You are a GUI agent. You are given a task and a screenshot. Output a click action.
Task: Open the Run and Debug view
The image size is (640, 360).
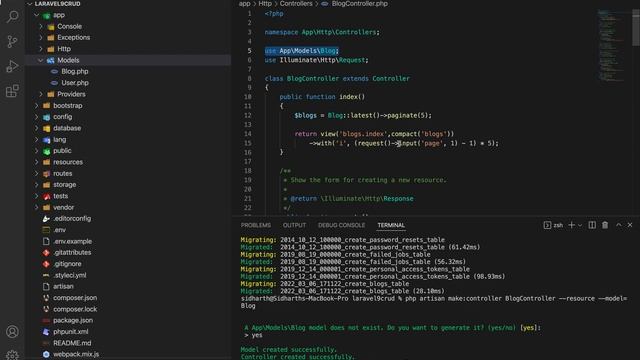click(13, 66)
